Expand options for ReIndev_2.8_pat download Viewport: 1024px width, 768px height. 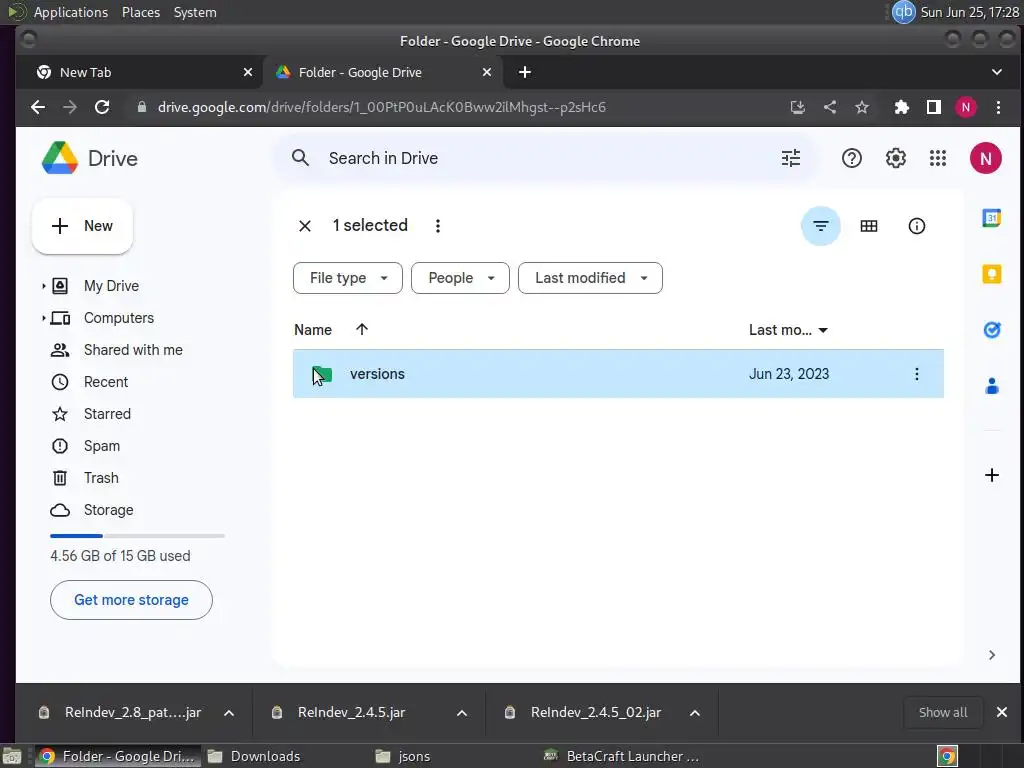[x=229, y=712]
